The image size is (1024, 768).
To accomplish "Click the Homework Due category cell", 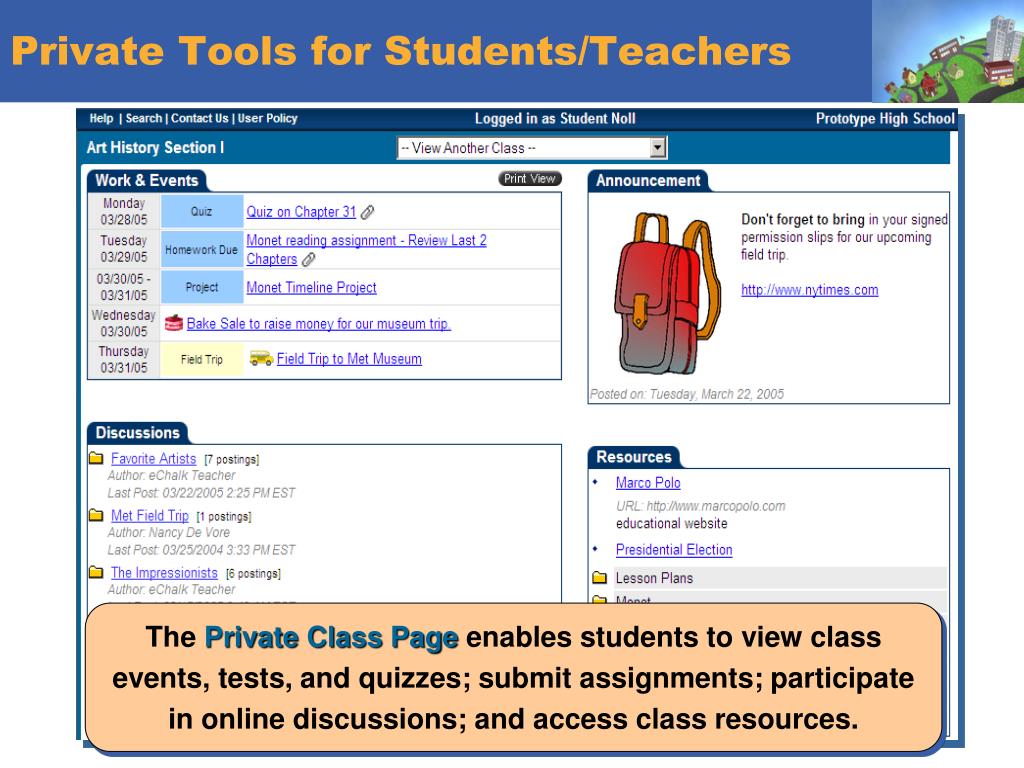I will (202, 249).
